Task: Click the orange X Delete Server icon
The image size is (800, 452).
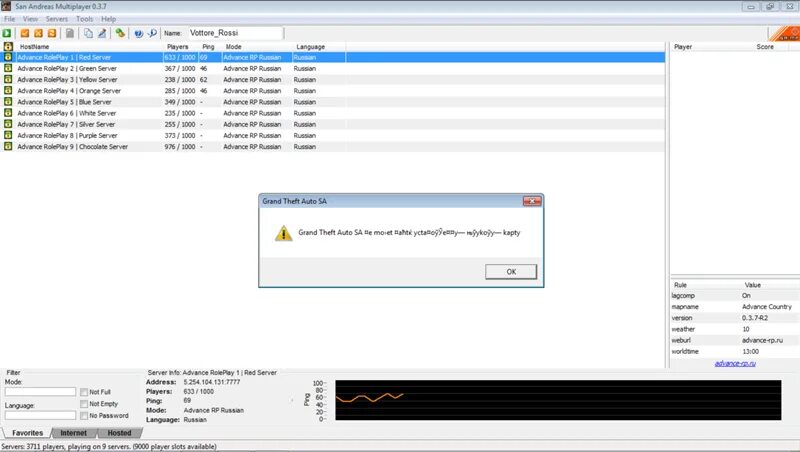Action: [x=38, y=33]
